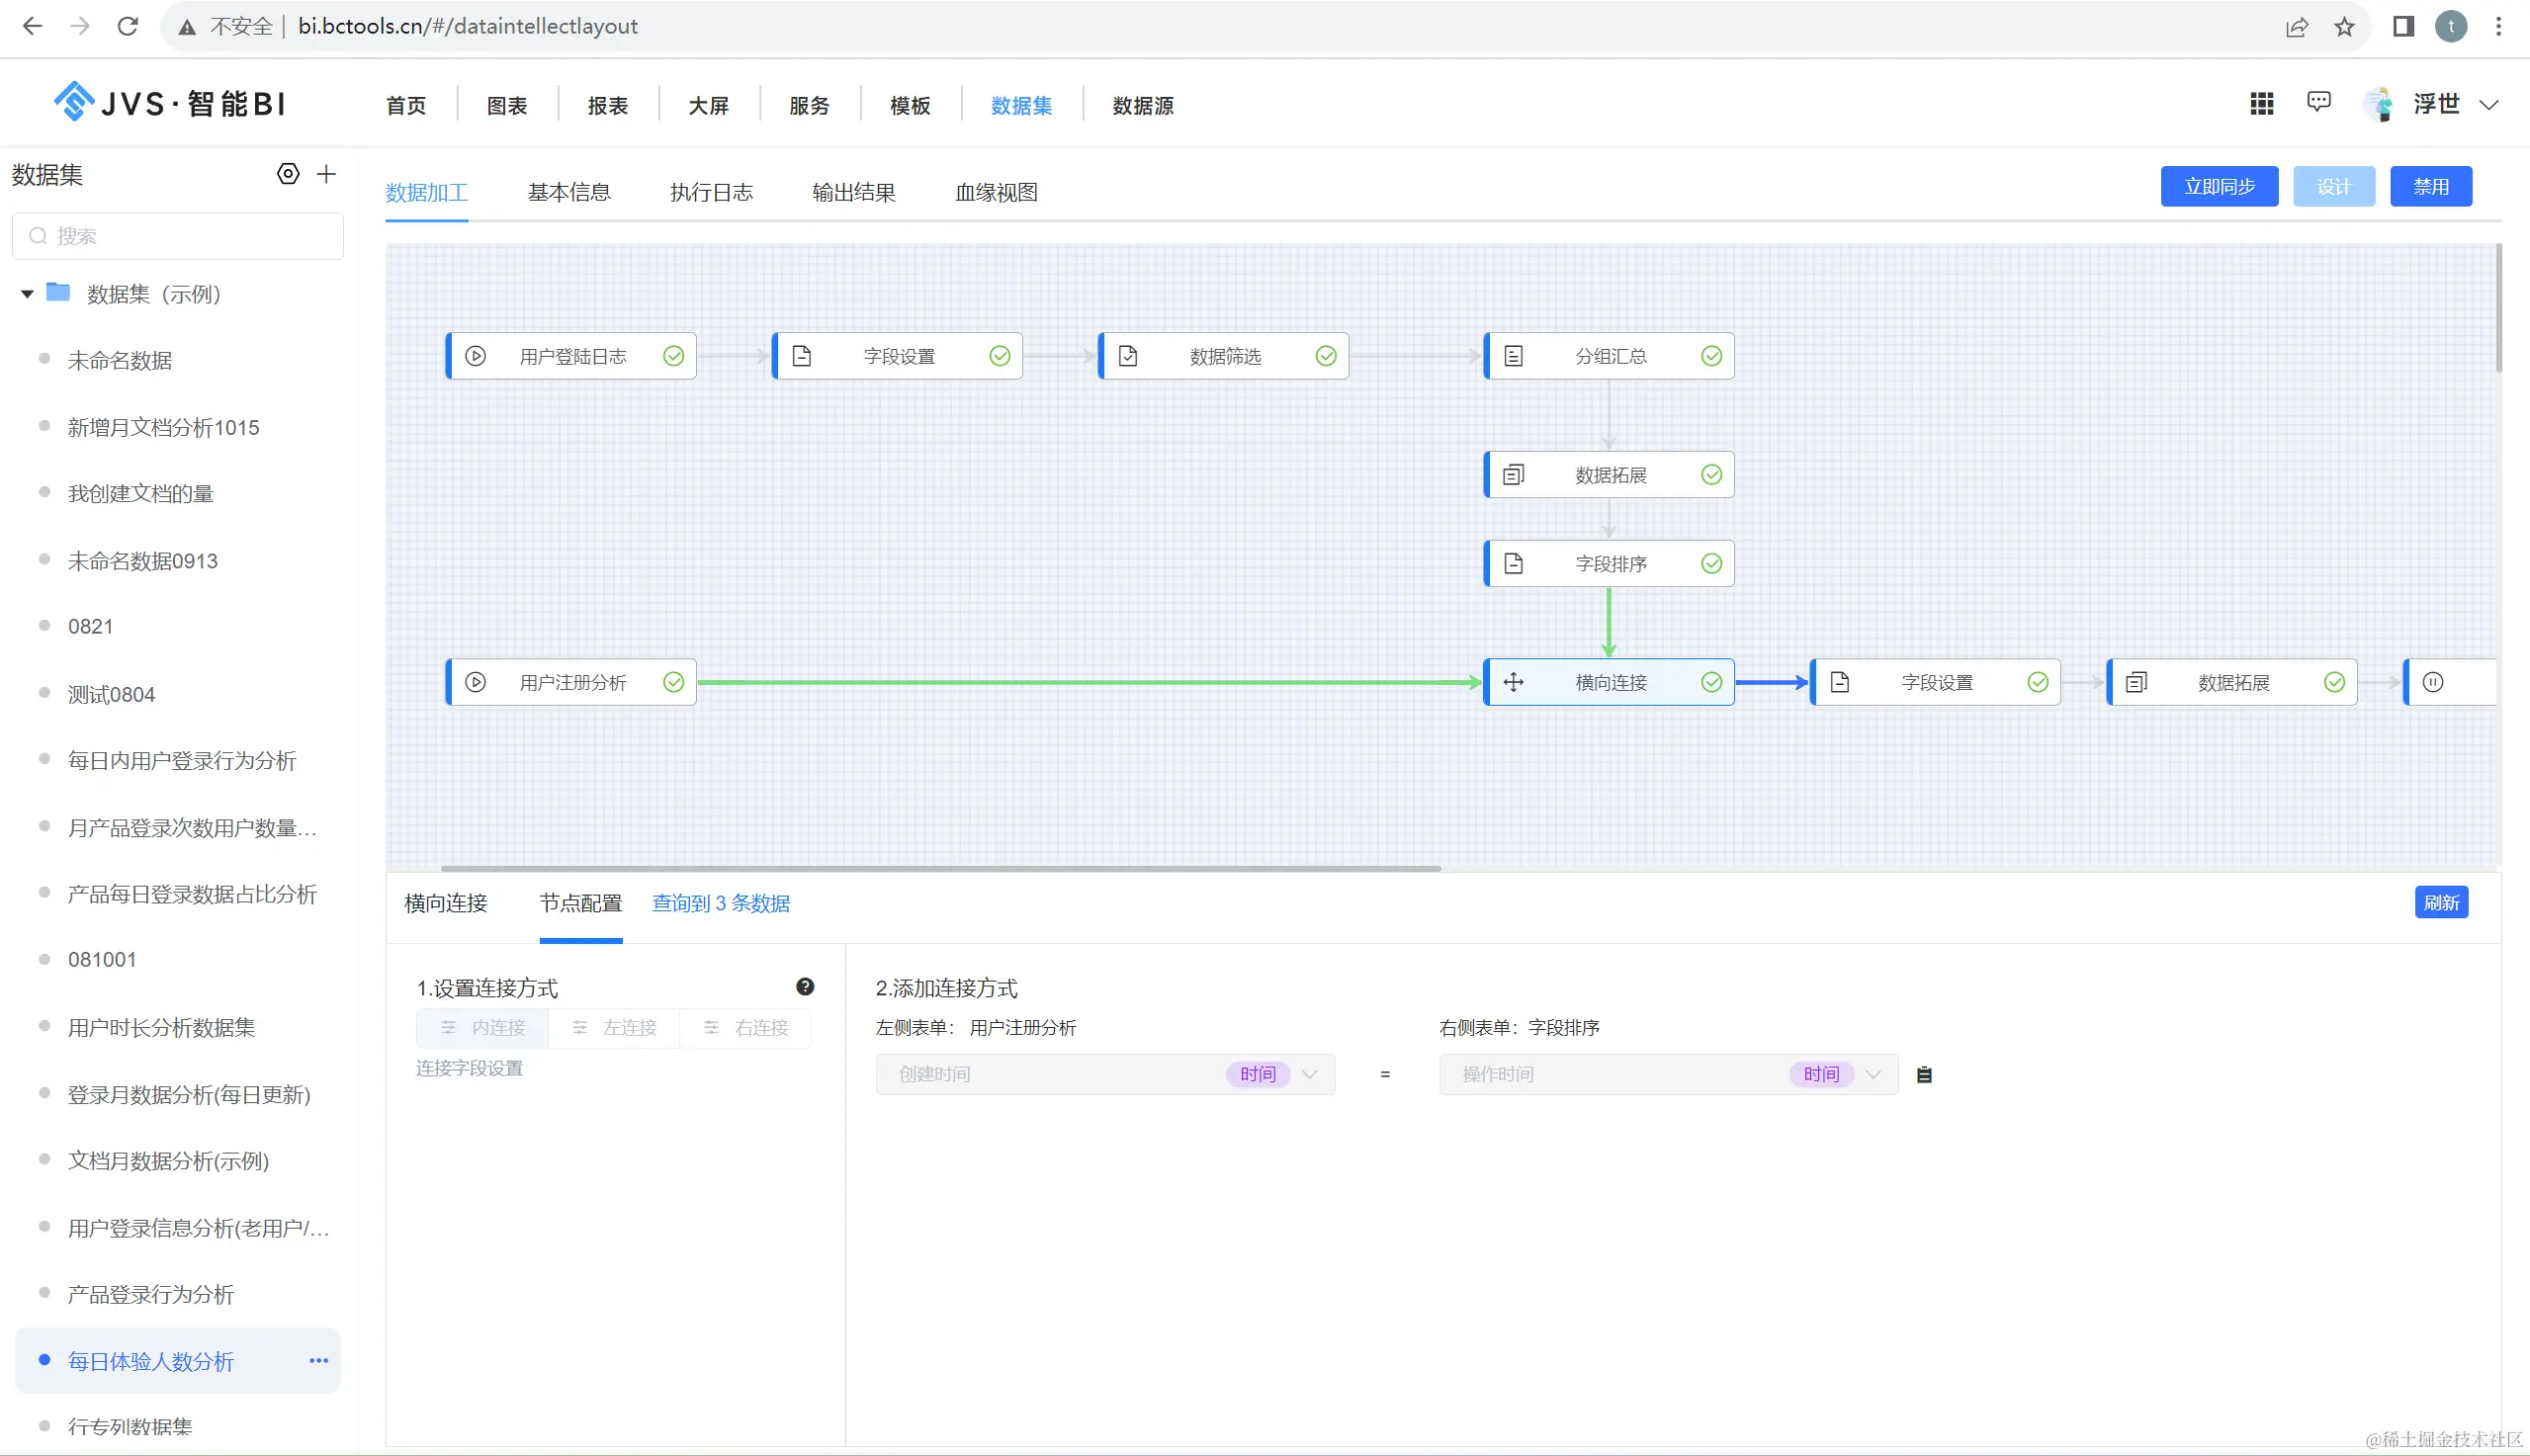Click the play icon on 用户登陆日志 node
The width and height of the screenshot is (2530, 1456).
tap(476, 356)
